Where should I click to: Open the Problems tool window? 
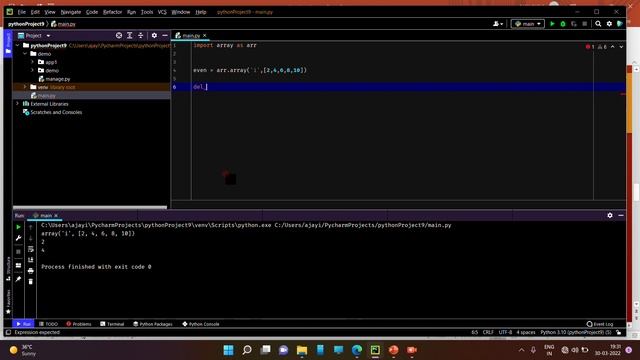[79, 324]
